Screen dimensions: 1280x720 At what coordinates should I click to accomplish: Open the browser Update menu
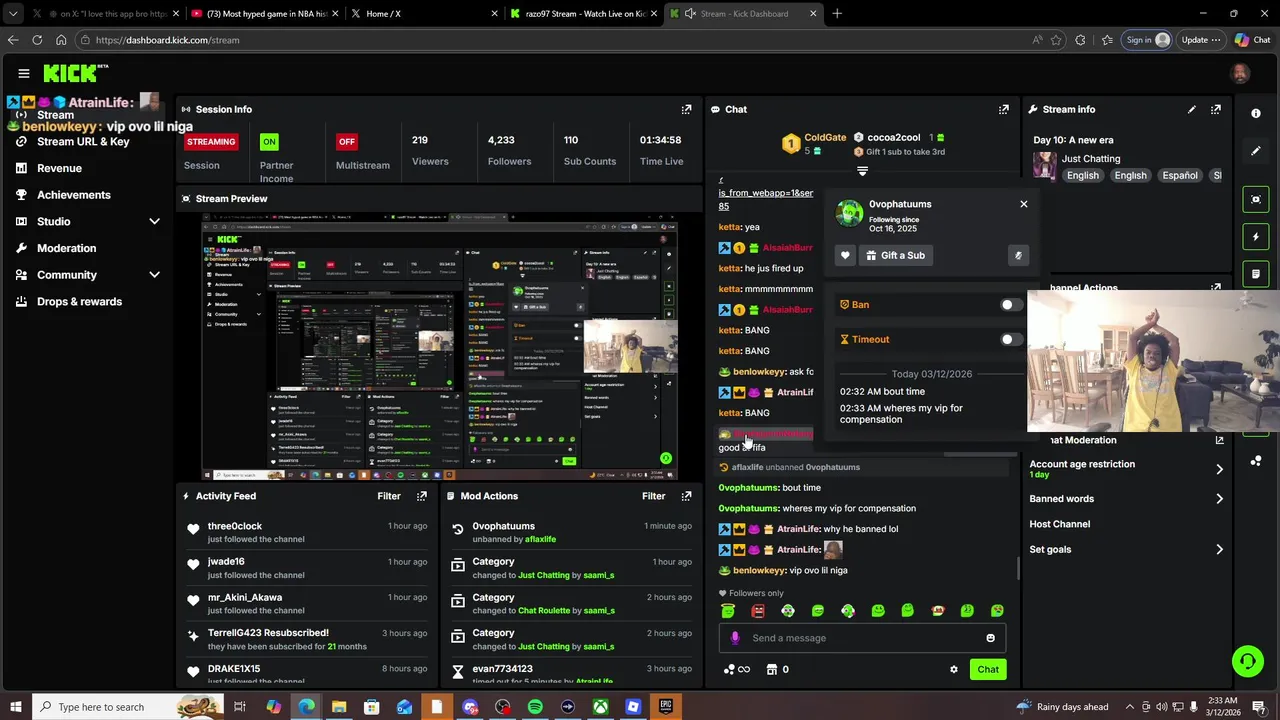[x=1200, y=40]
